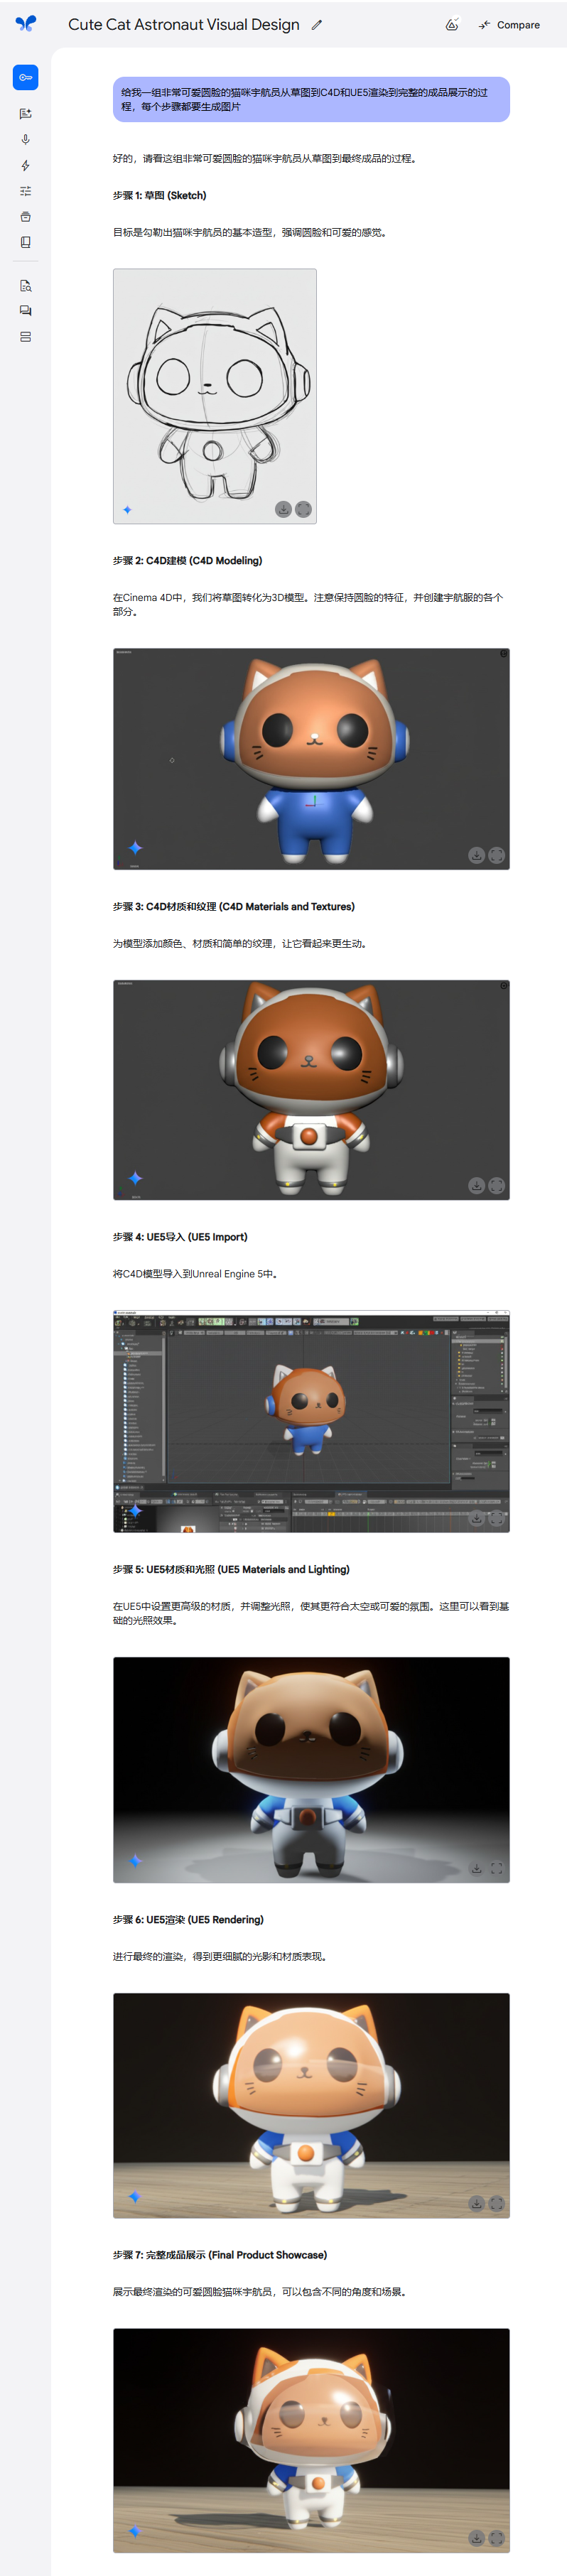567x2576 pixels.
Task: Open the microphone stream sidebar icon
Action: tap(25, 140)
